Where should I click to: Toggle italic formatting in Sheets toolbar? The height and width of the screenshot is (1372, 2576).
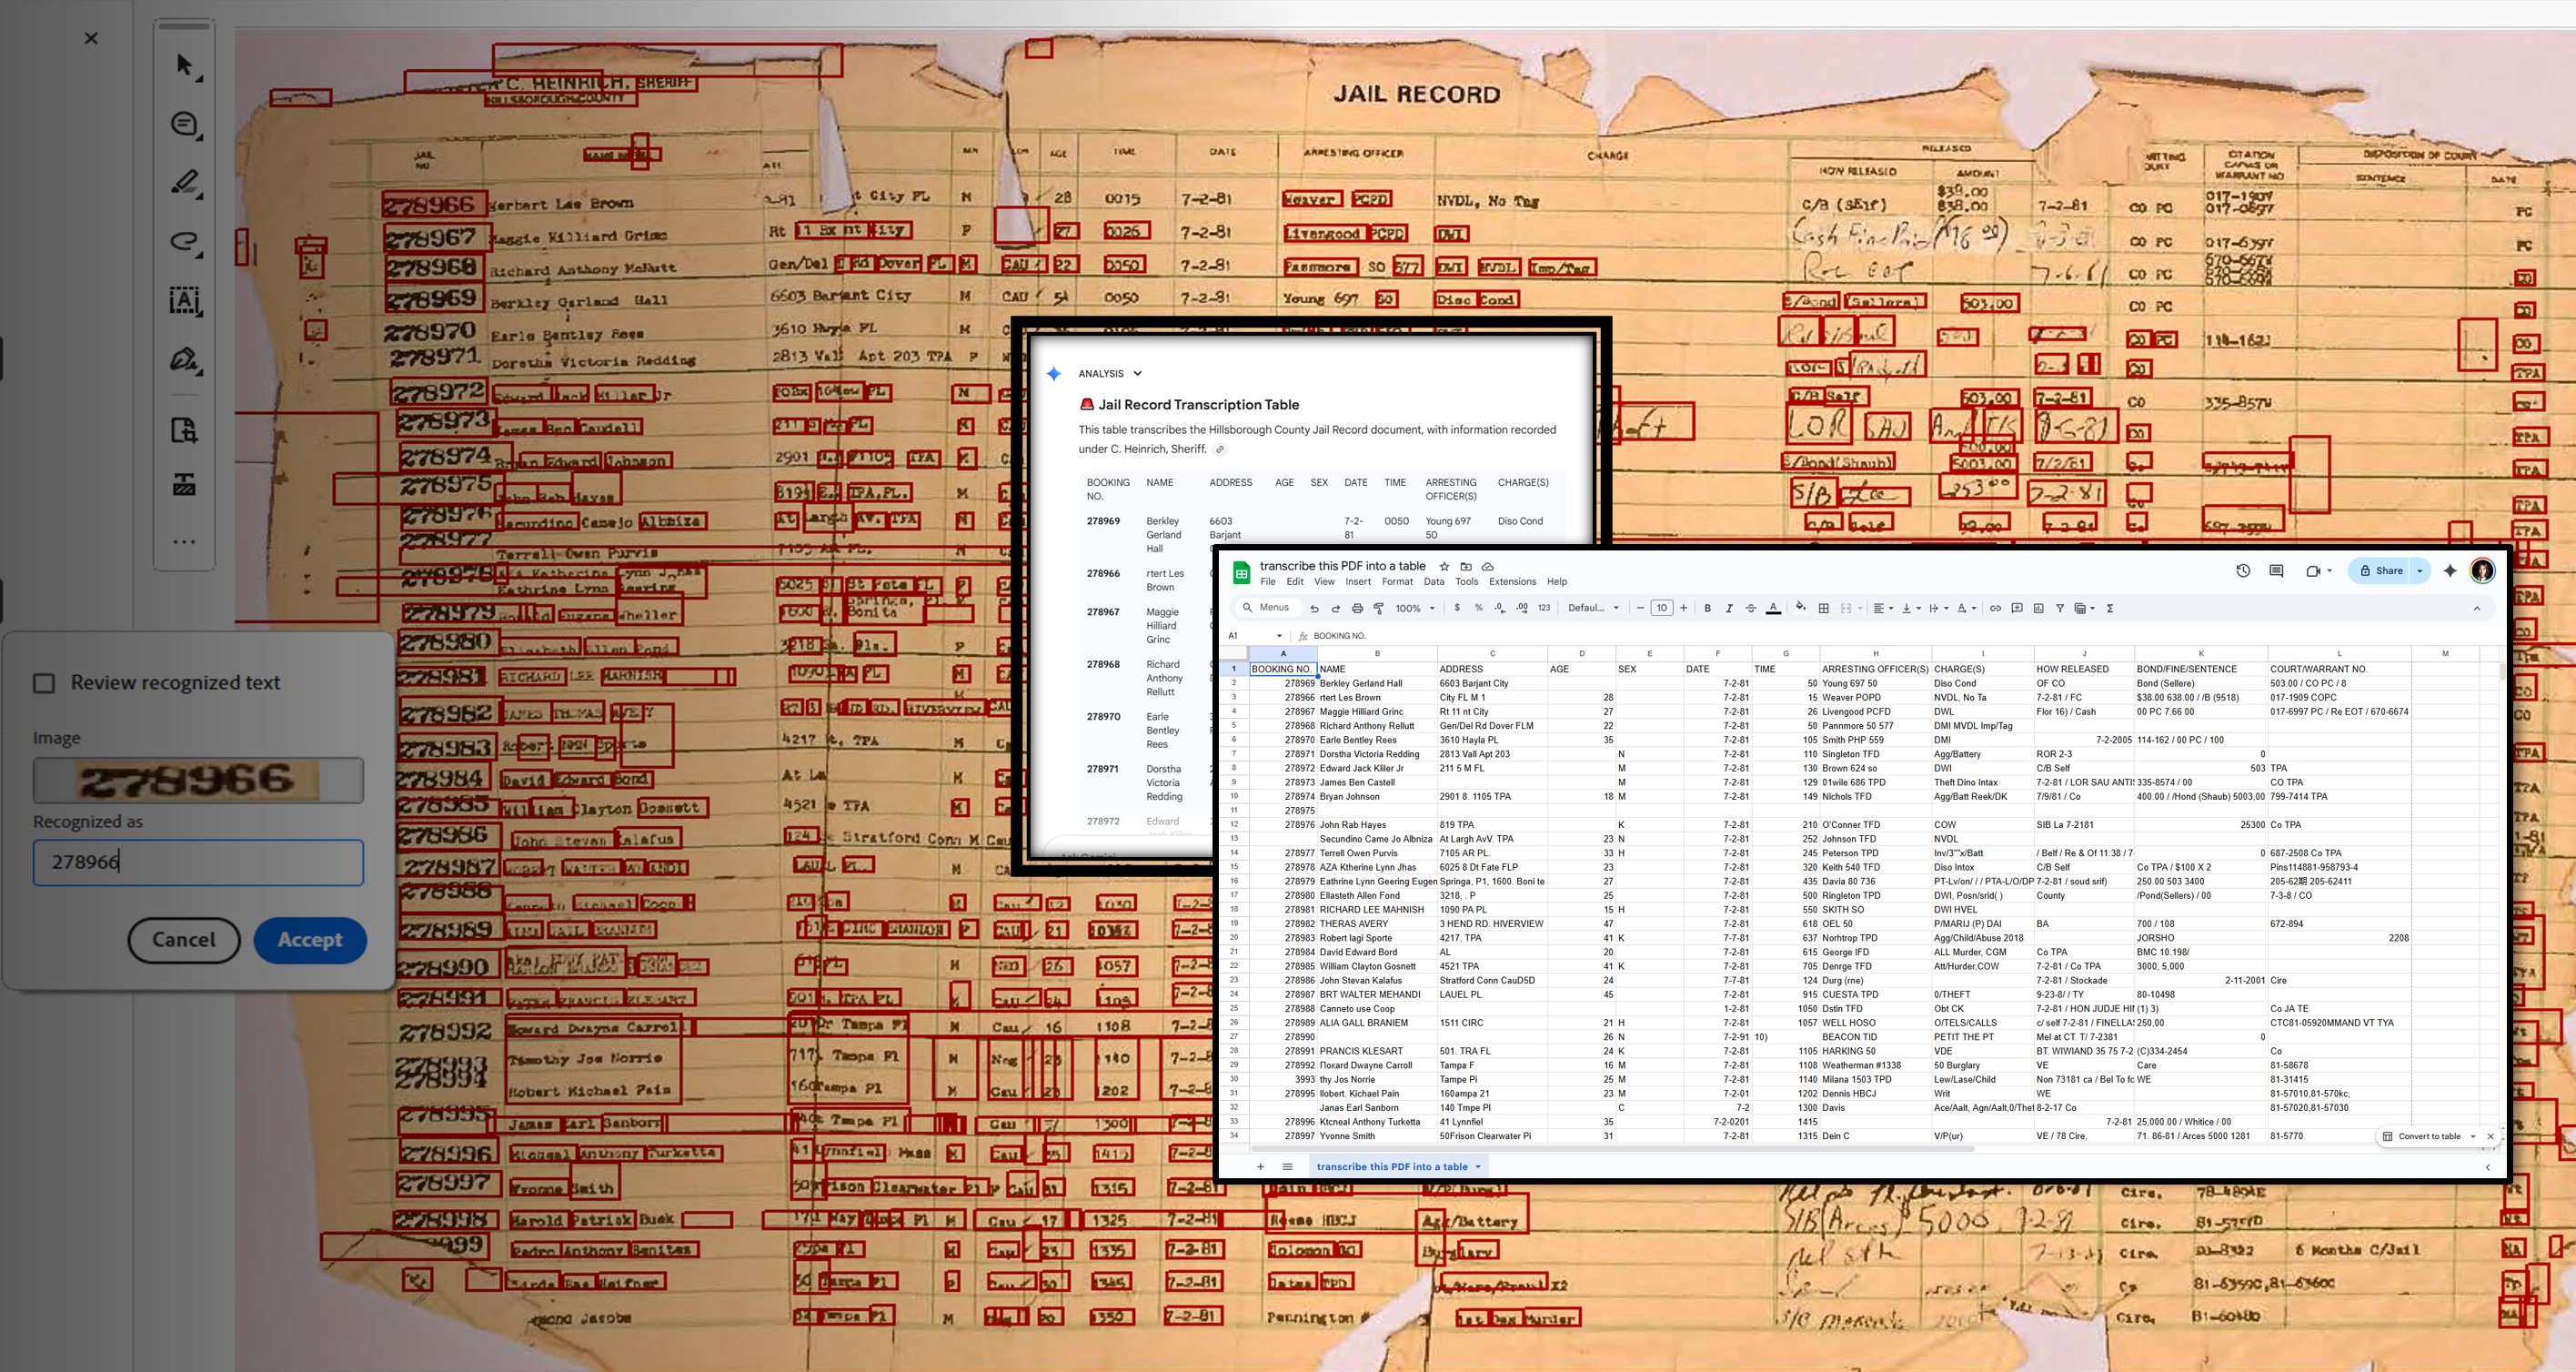1729,608
